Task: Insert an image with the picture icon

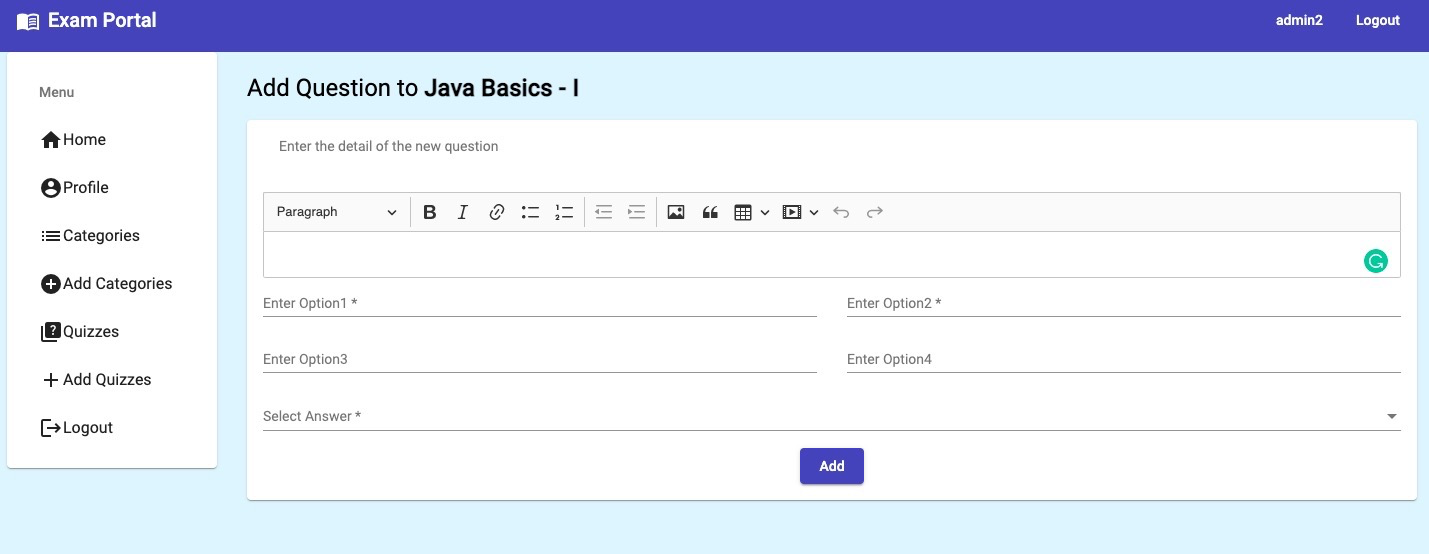Action: pyautogui.click(x=676, y=212)
